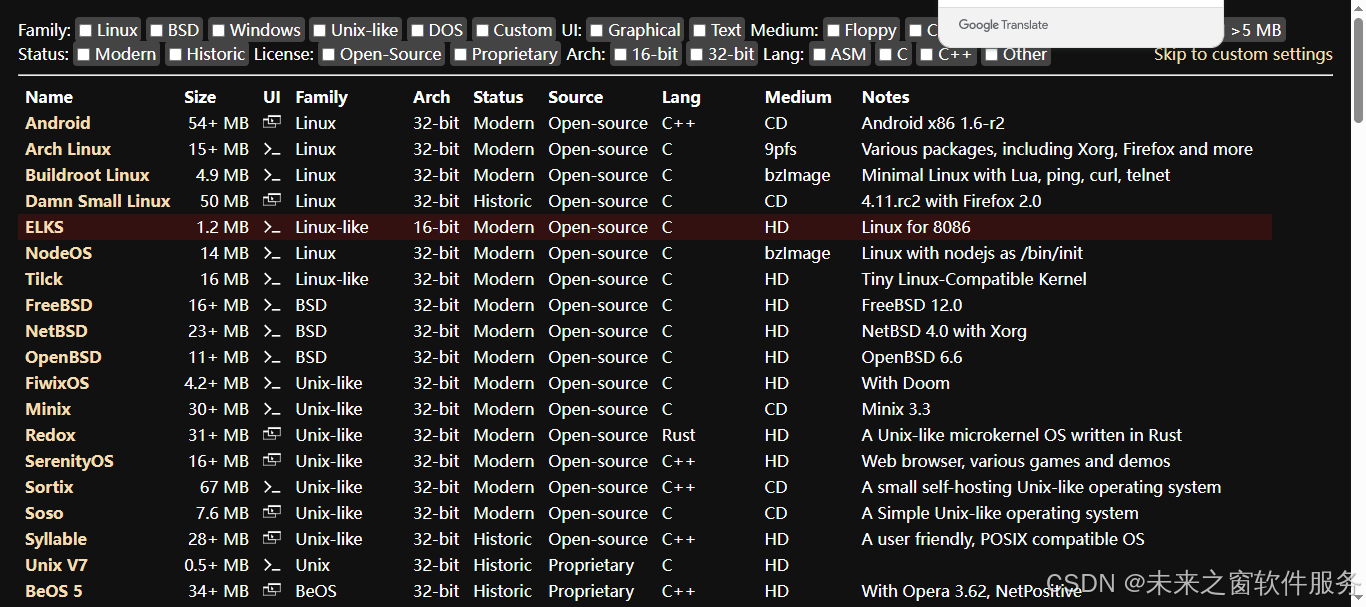This screenshot has height=607, width=1366.
Task: Click the terminal UI icon in the FreeBSD row
Action: point(271,305)
